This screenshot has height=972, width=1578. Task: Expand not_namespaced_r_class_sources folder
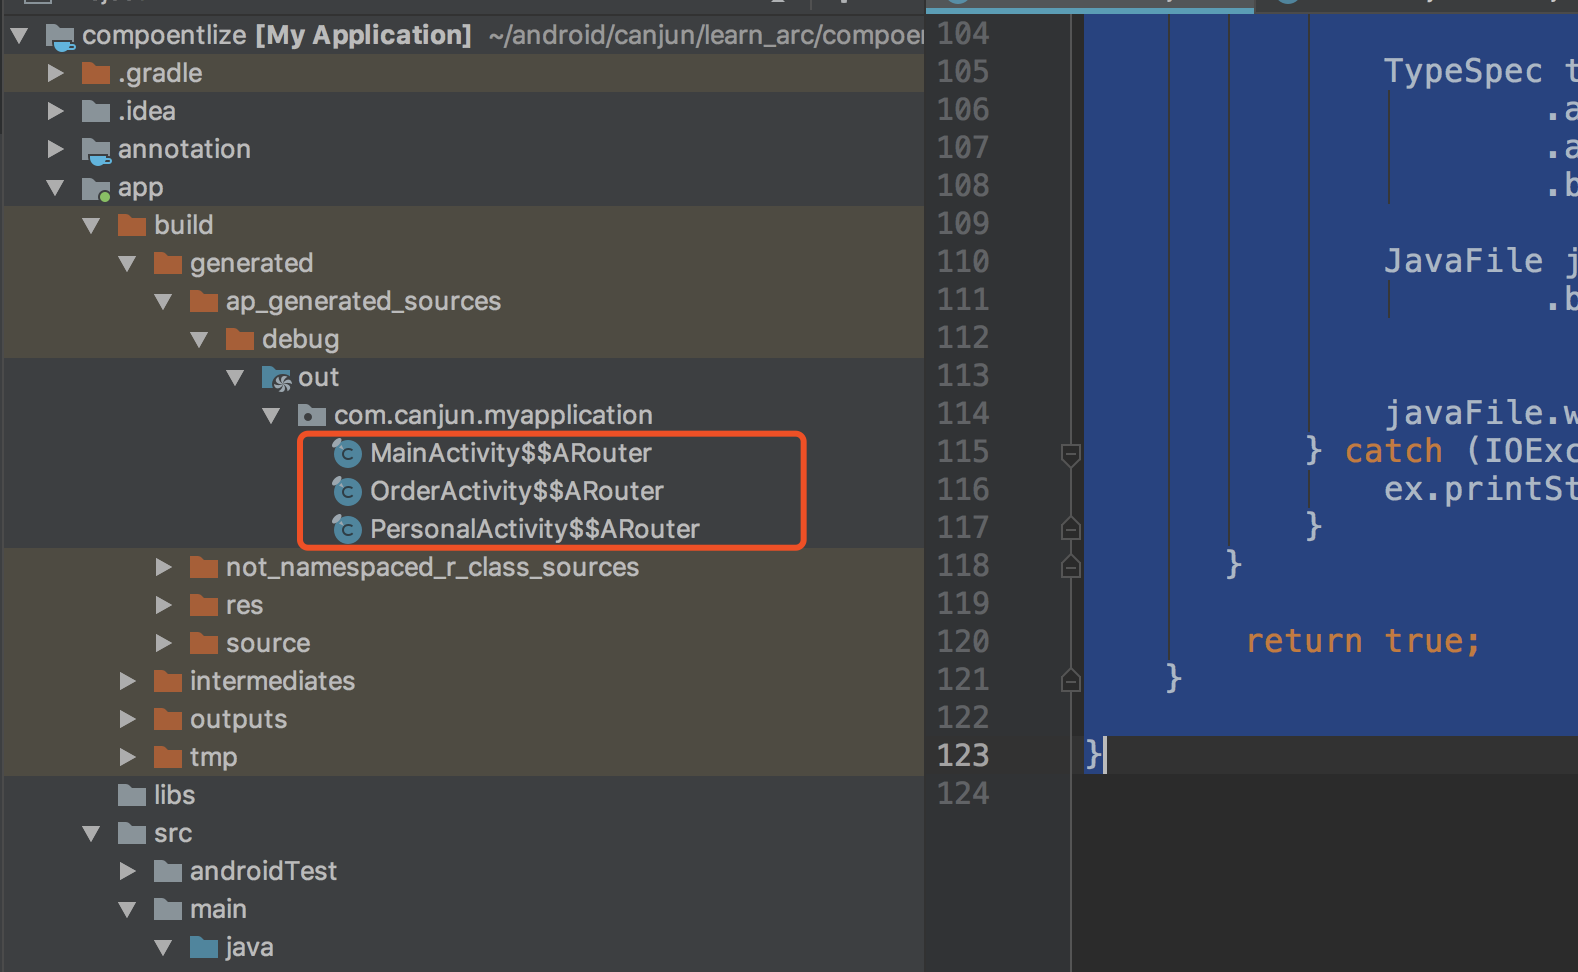164,568
